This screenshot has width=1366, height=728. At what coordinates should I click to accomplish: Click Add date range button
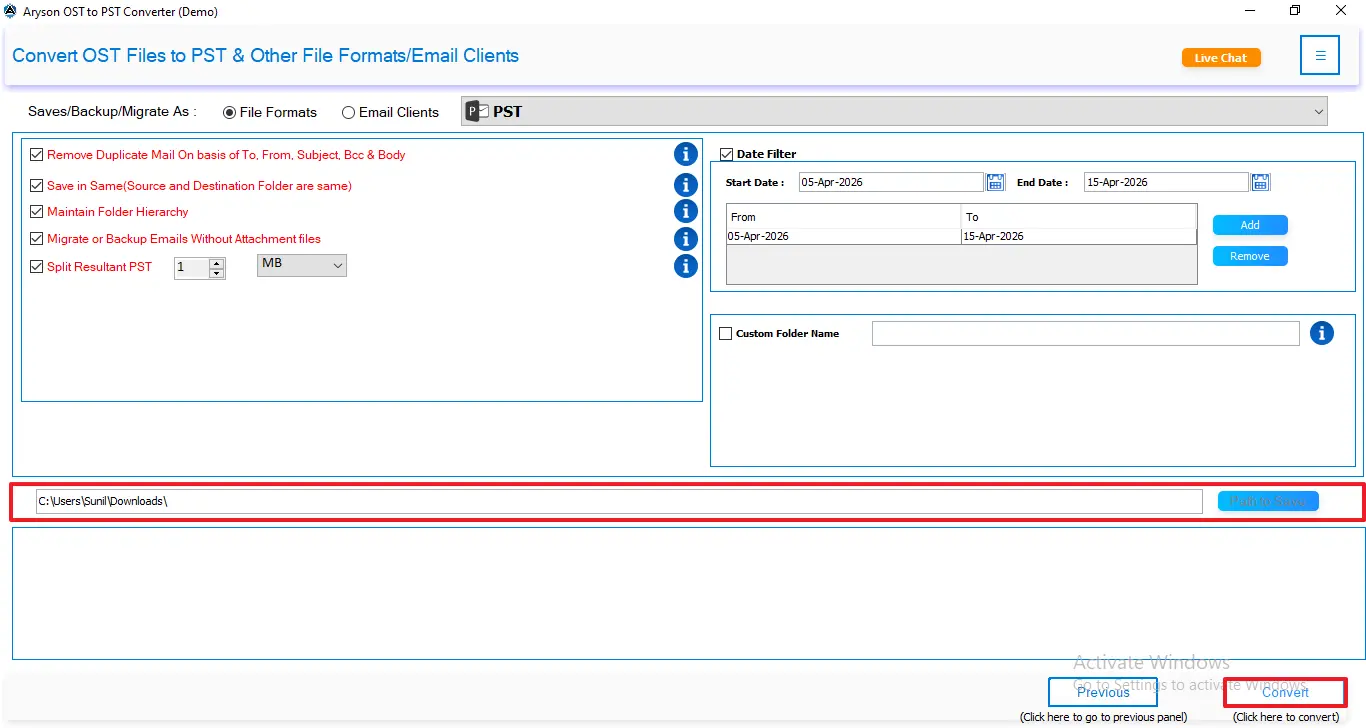point(1250,225)
